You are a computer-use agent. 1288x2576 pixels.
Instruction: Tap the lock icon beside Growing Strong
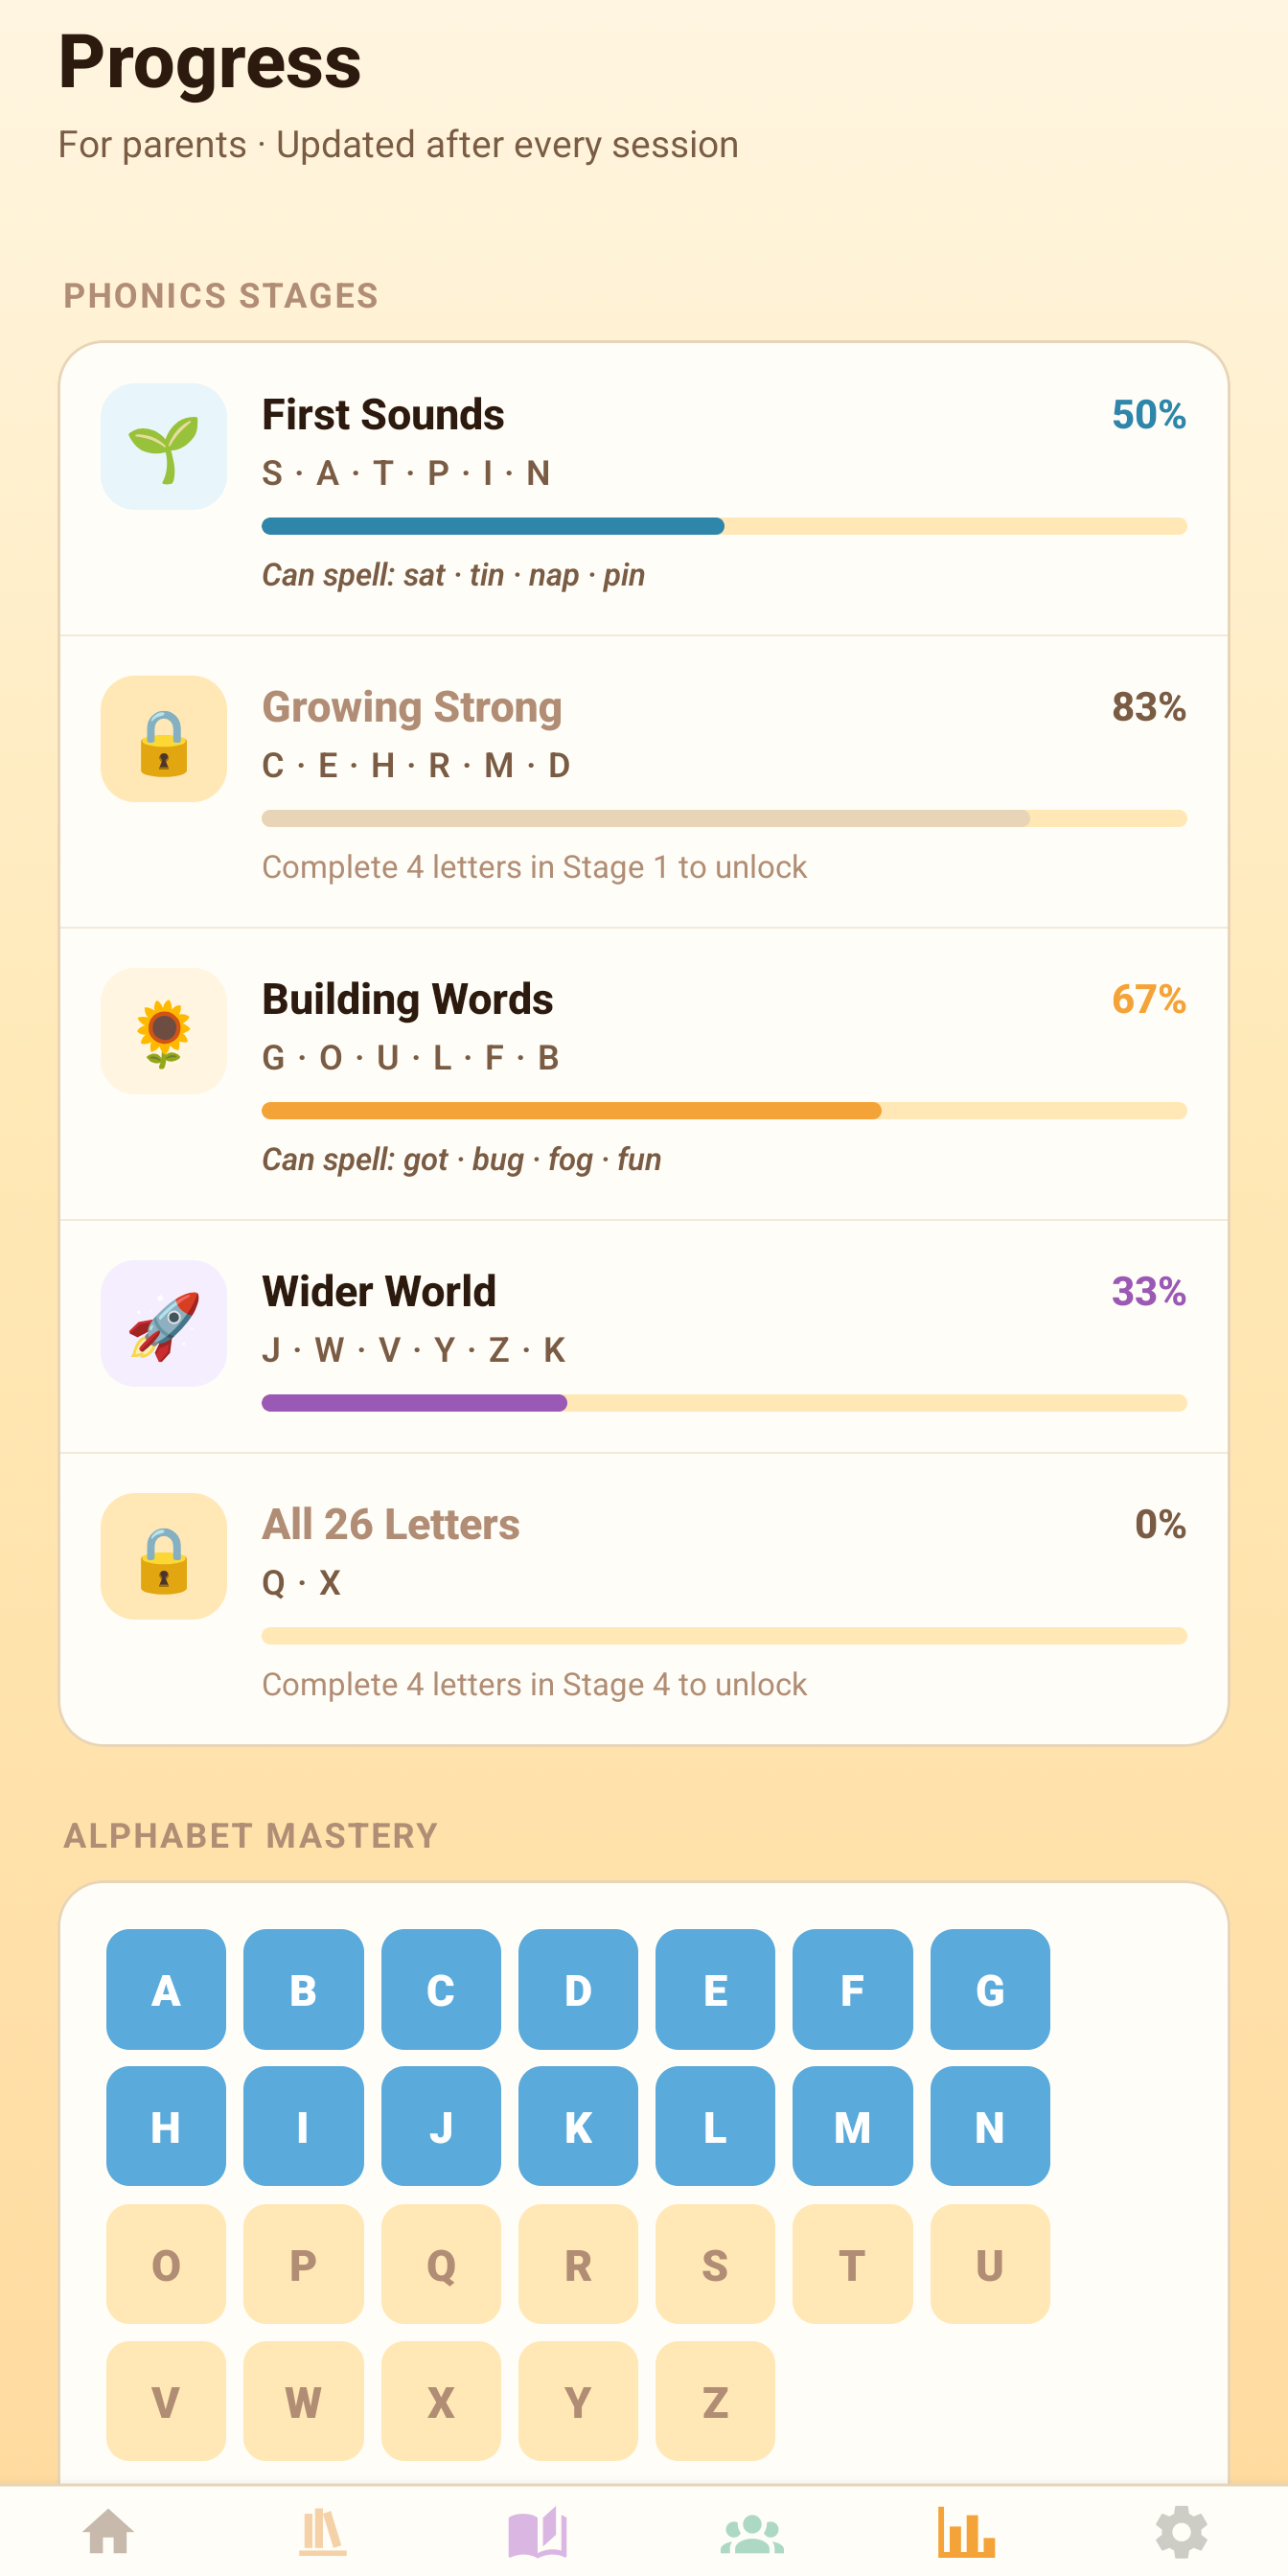[x=164, y=739]
